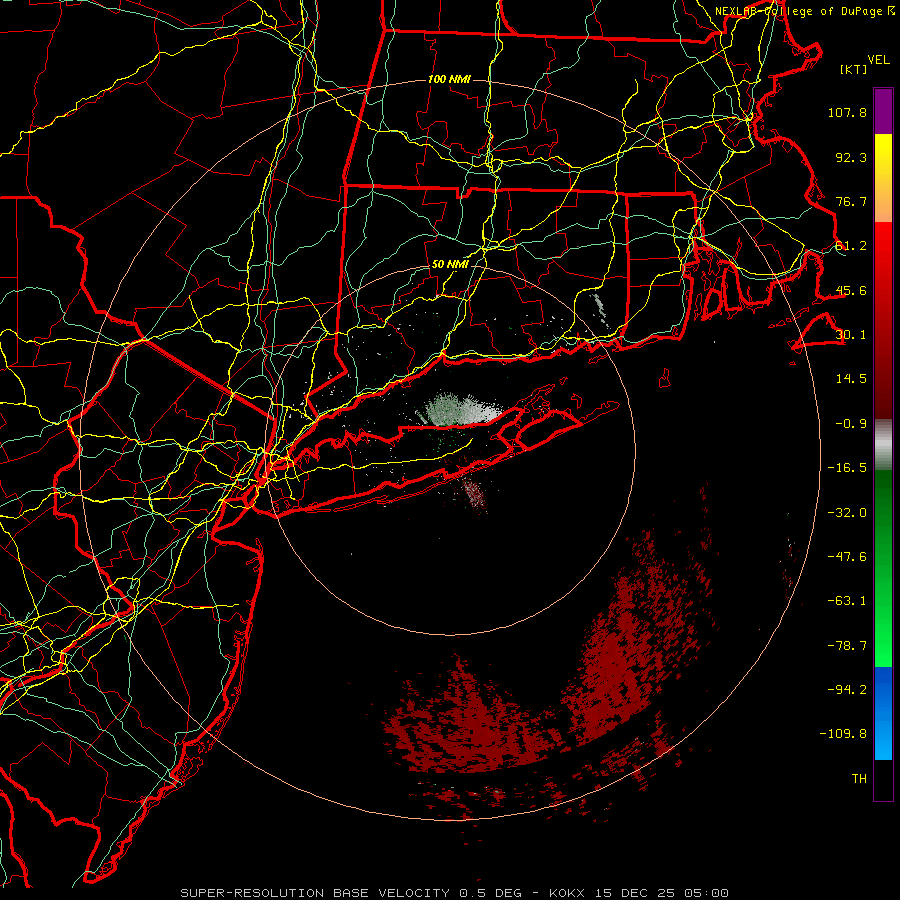Click the 61.2 velocity scale value
The height and width of the screenshot is (900, 900).
click(x=851, y=246)
